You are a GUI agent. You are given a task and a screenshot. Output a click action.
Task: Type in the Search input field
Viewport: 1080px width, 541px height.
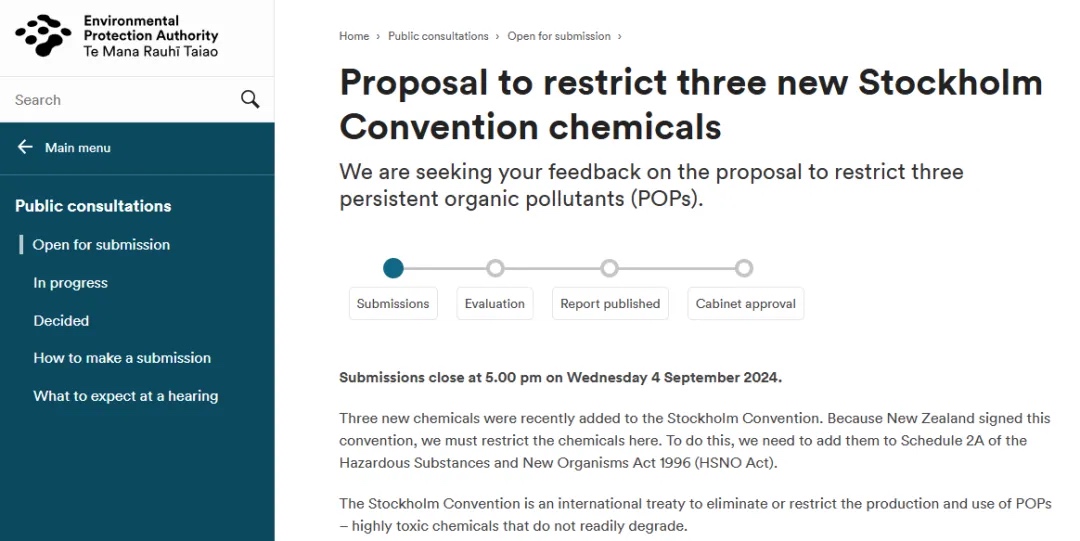coord(120,100)
